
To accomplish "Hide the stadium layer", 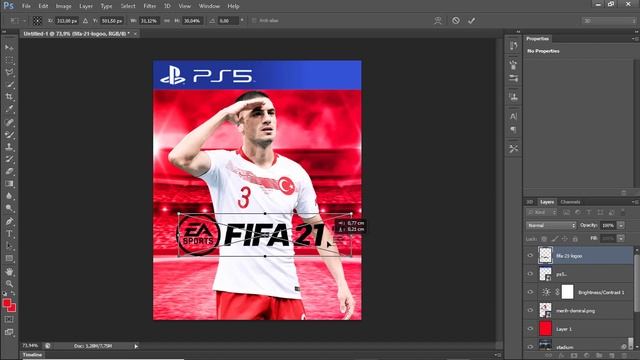I will coord(530,347).
